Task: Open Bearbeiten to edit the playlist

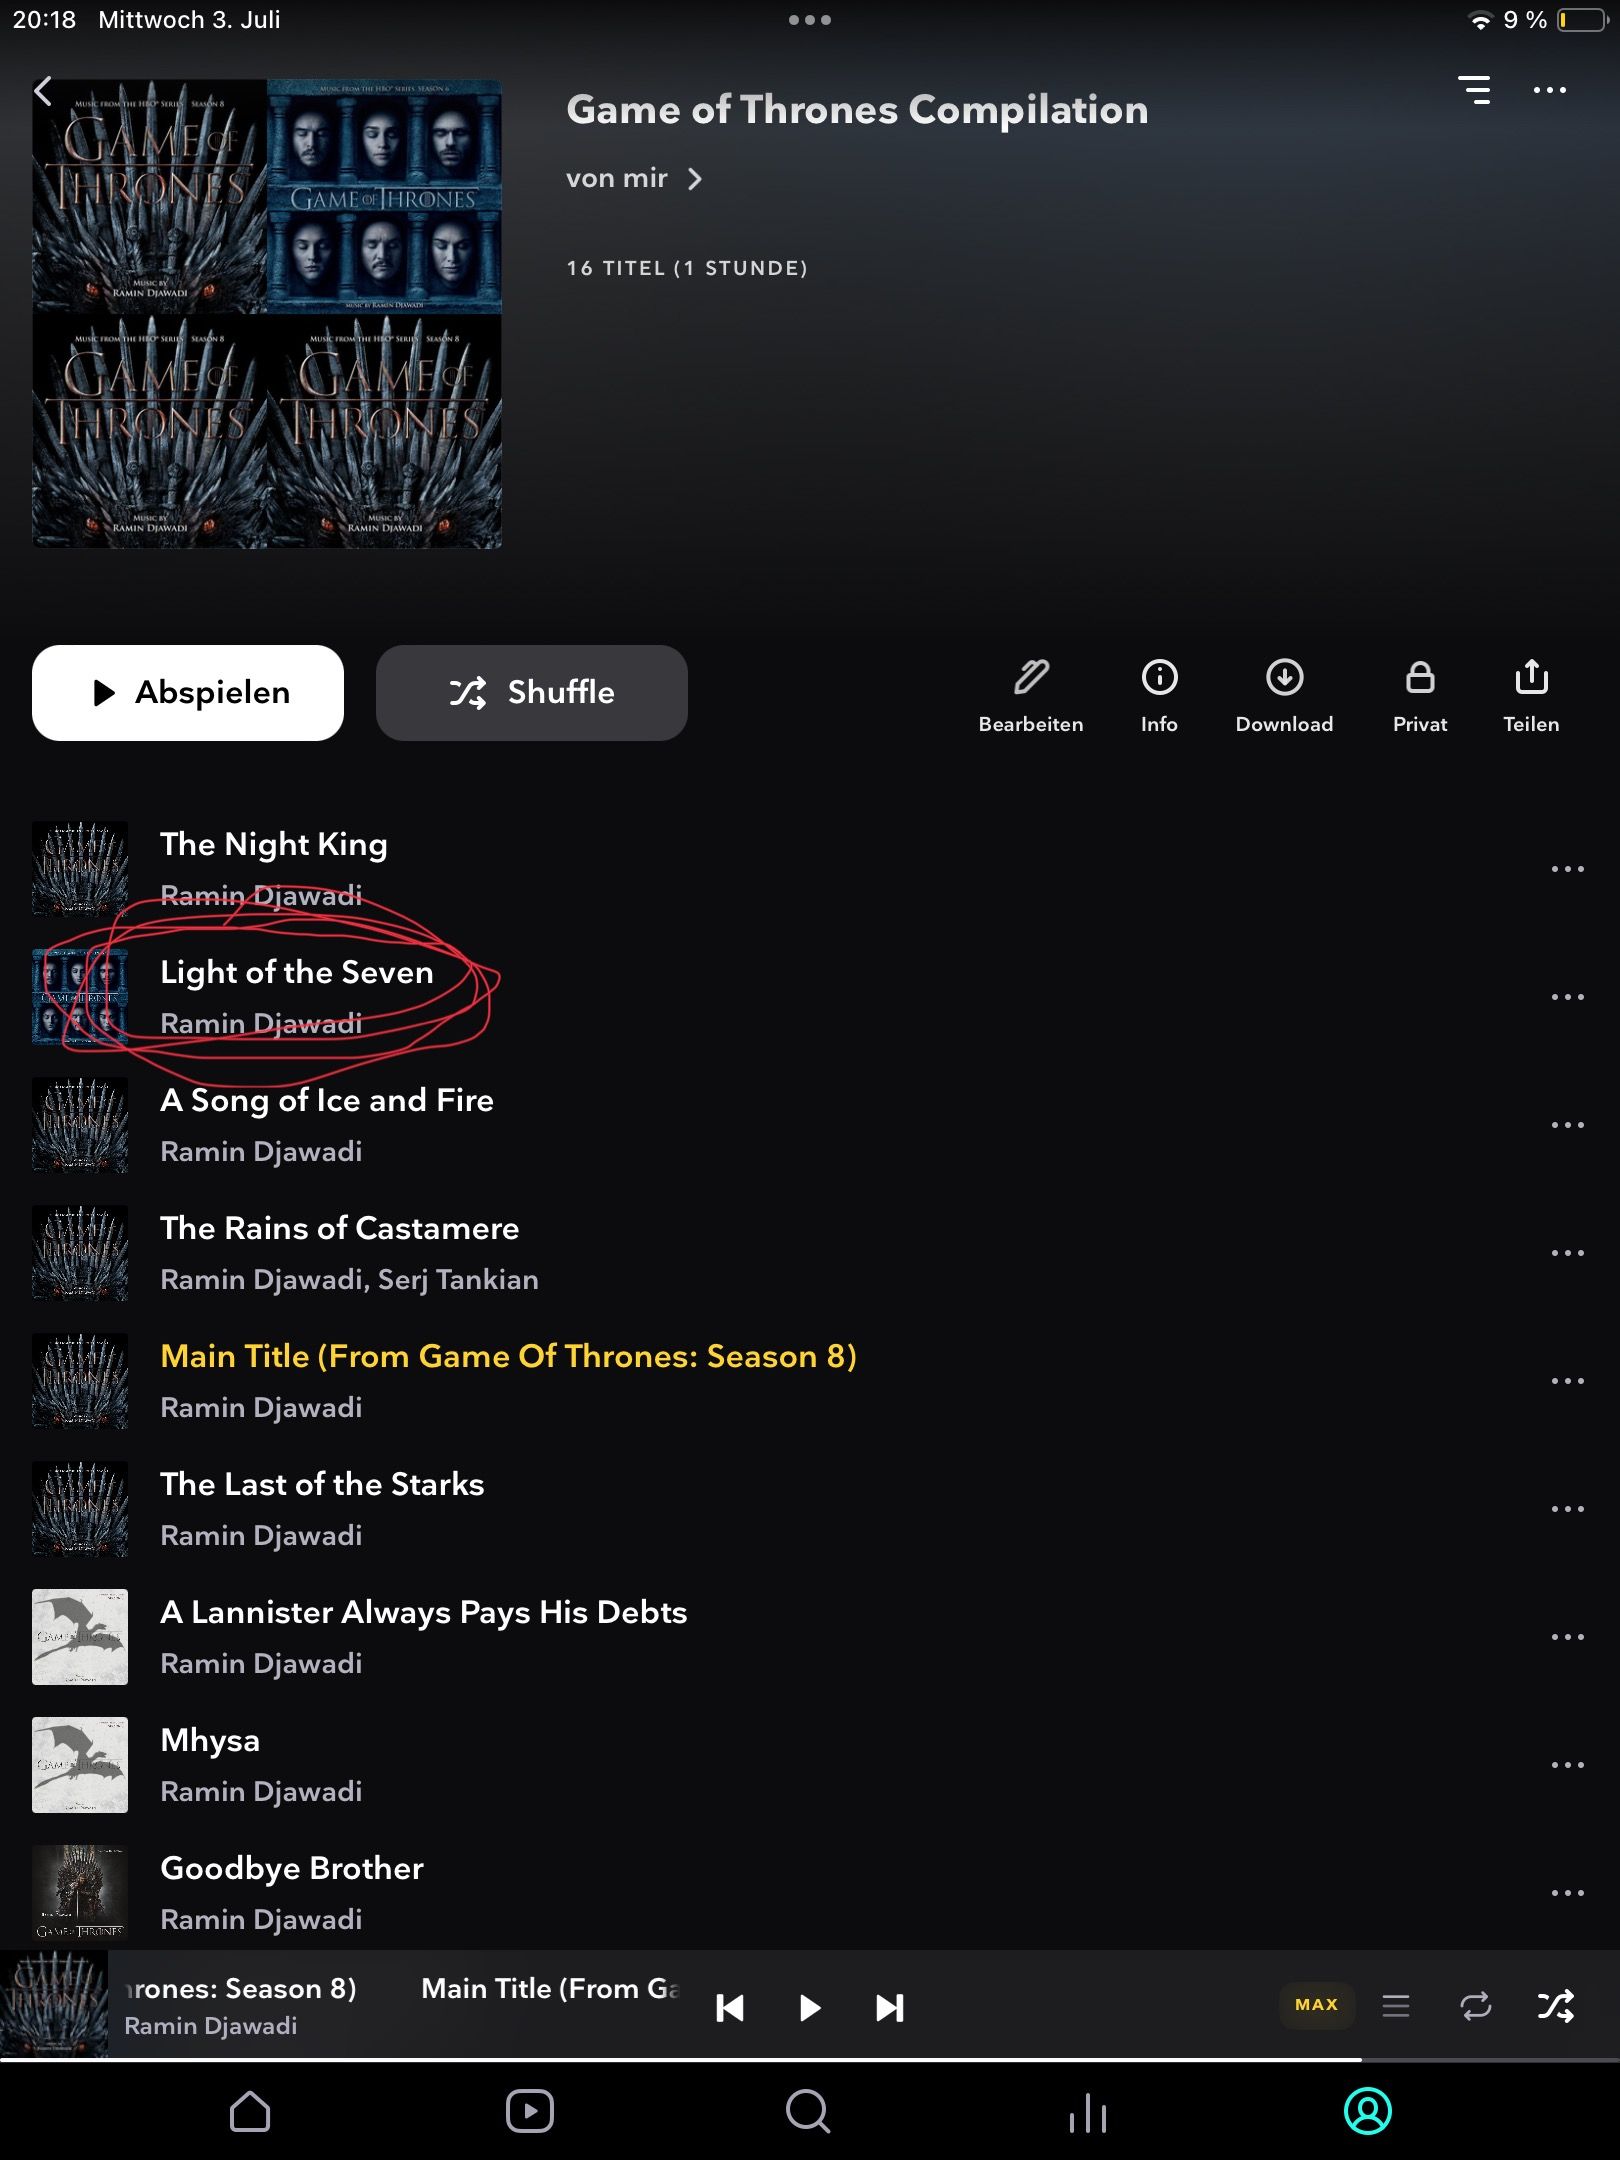Action: tap(1030, 696)
